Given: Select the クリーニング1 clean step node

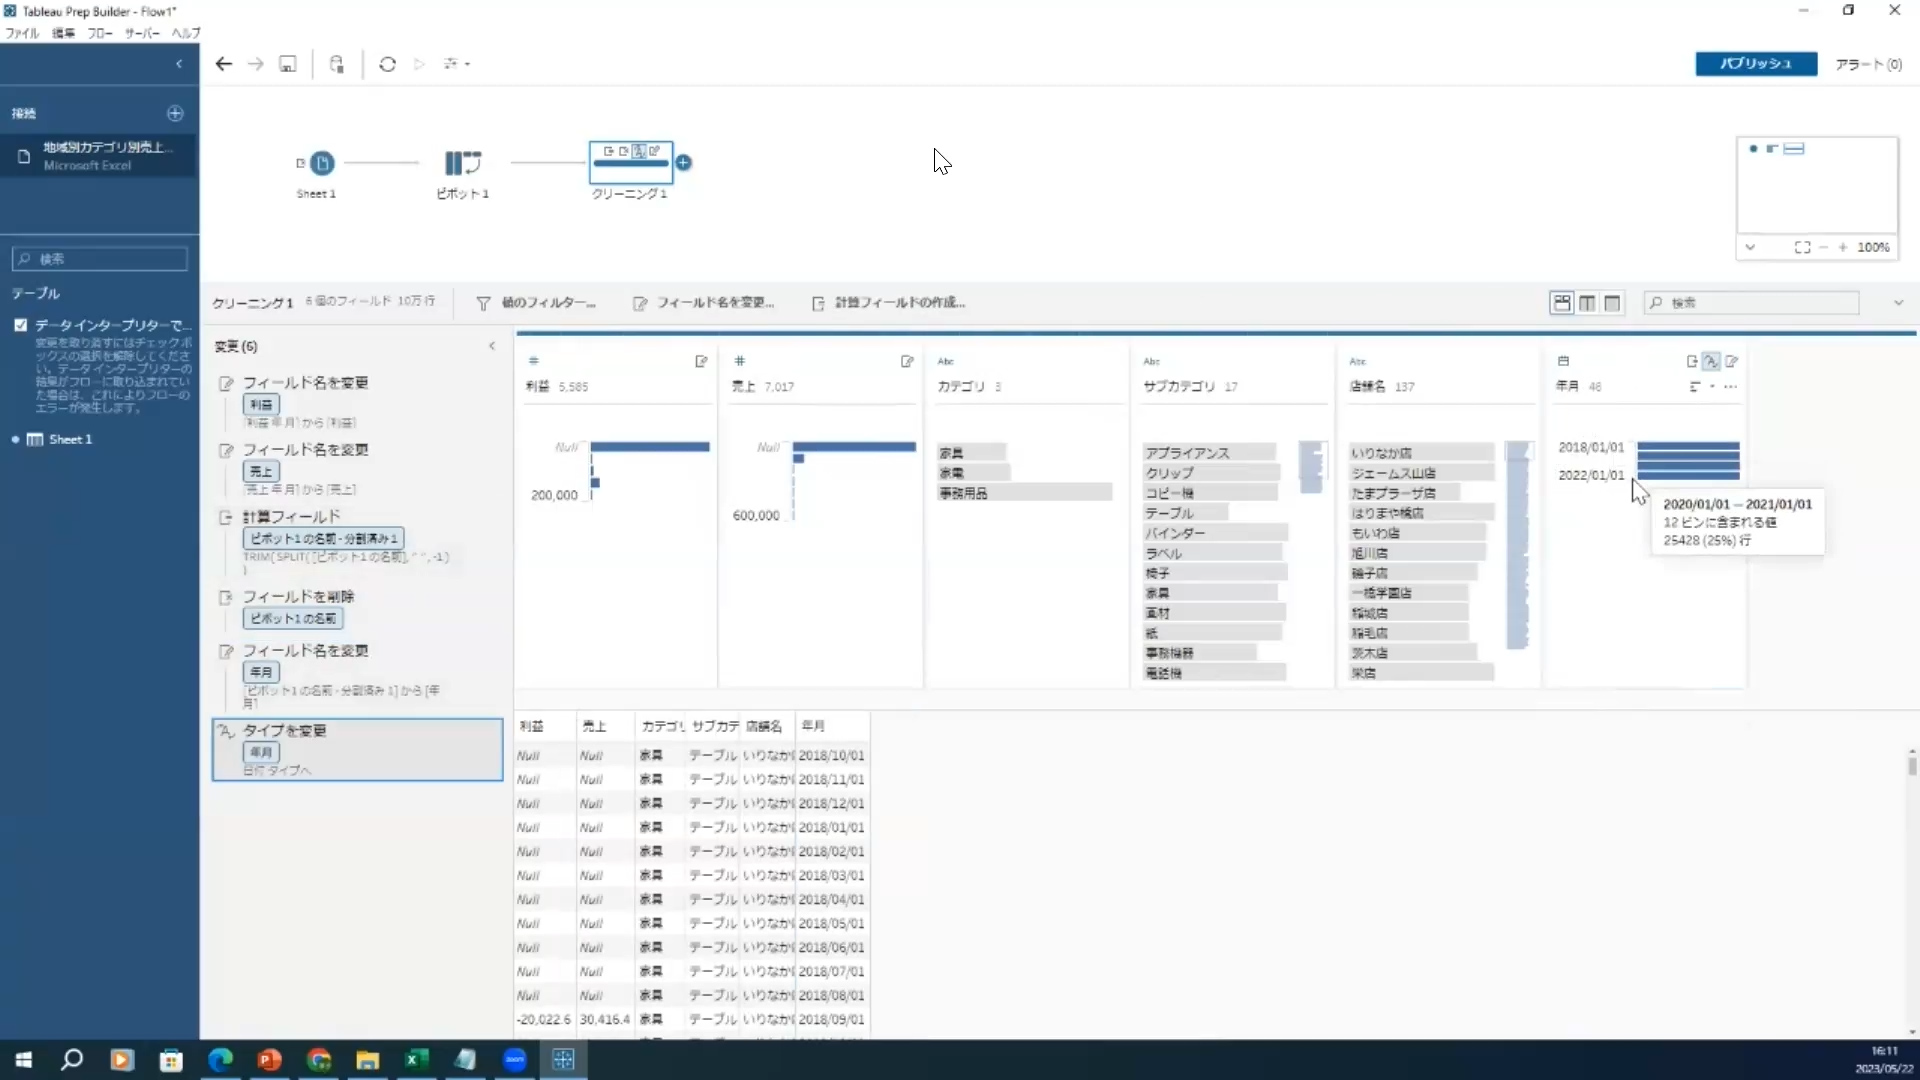Looking at the screenshot, I should tap(631, 162).
